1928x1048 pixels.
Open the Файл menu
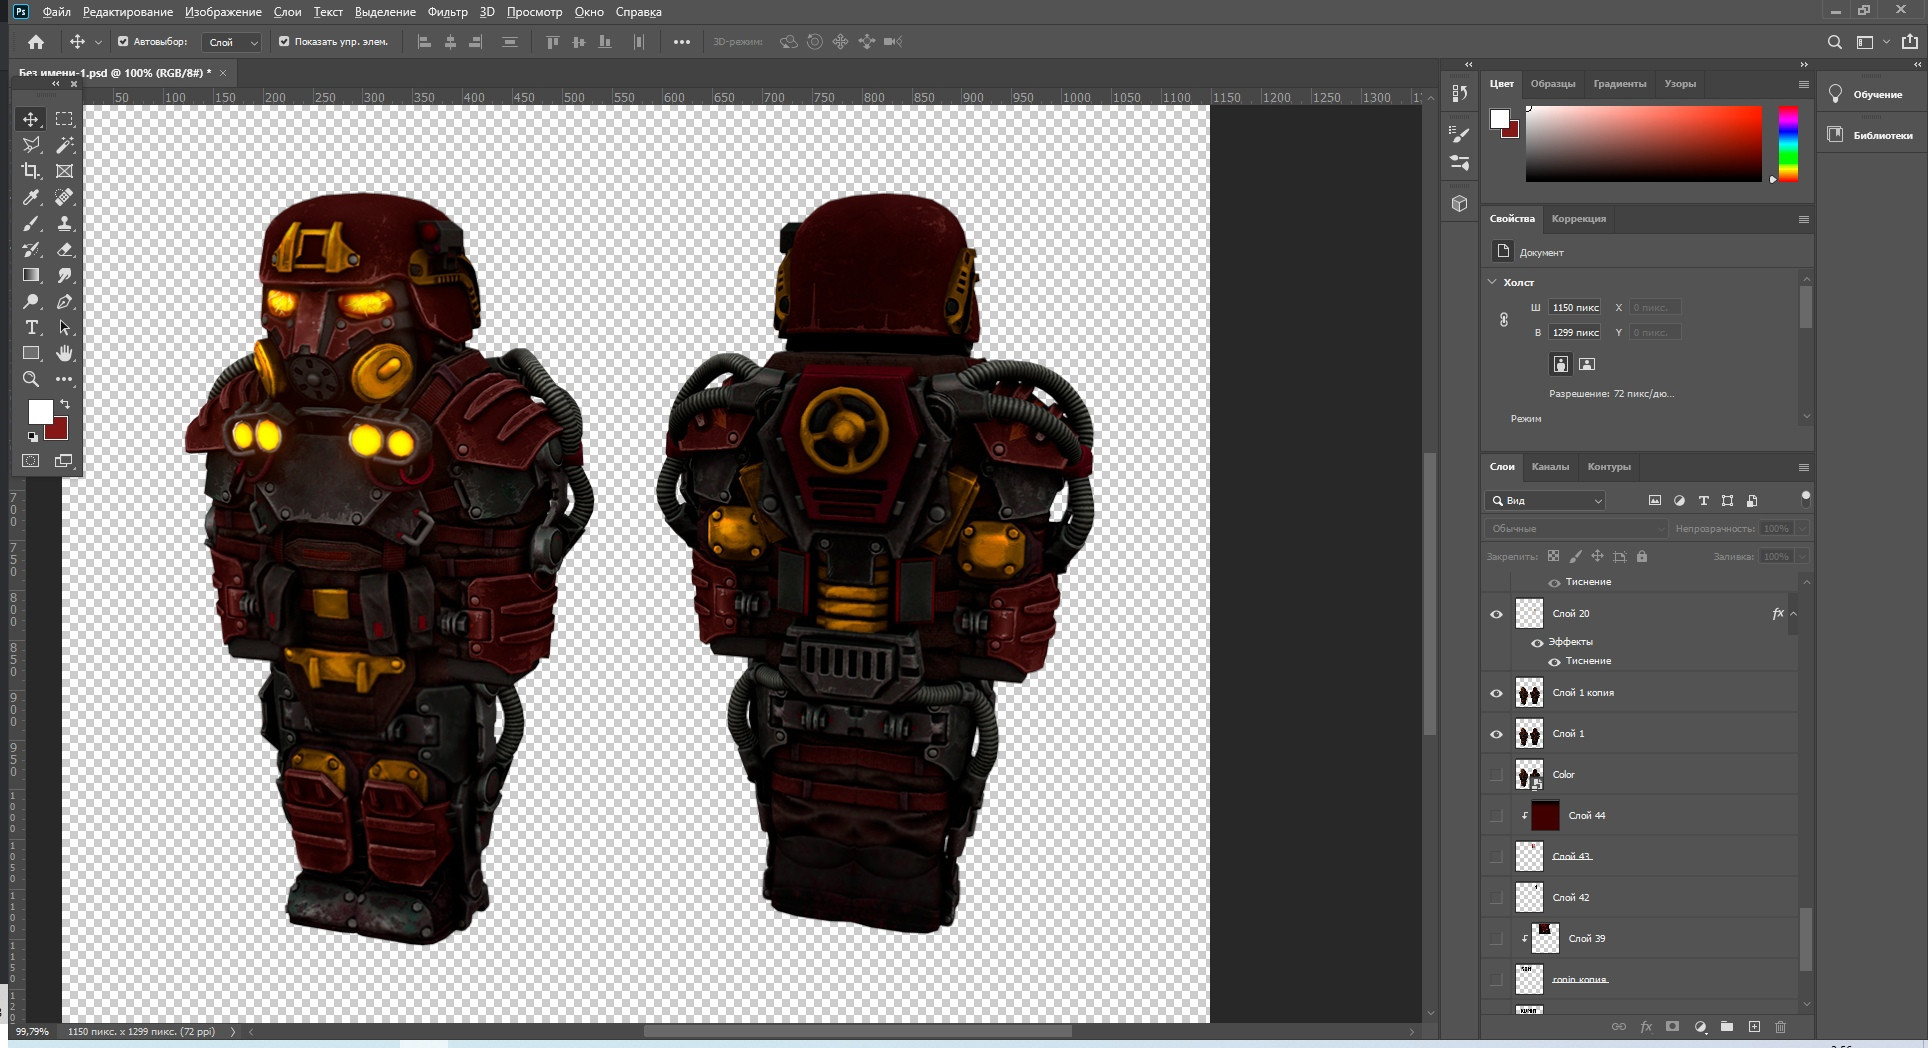(57, 12)
